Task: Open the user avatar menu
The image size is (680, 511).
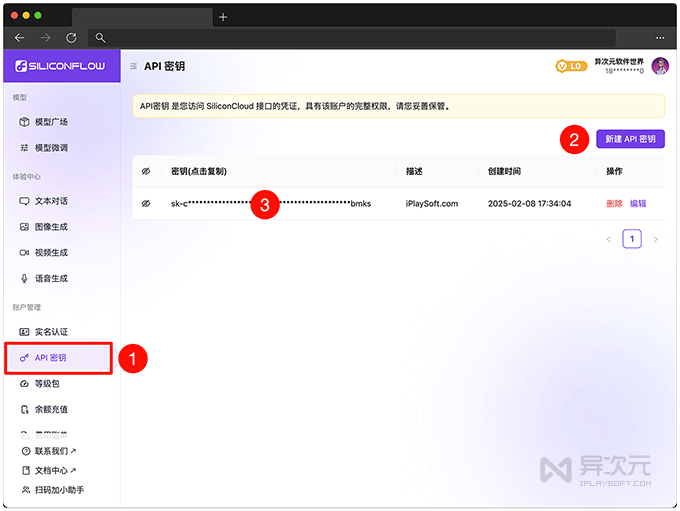Action: point(660,66)
